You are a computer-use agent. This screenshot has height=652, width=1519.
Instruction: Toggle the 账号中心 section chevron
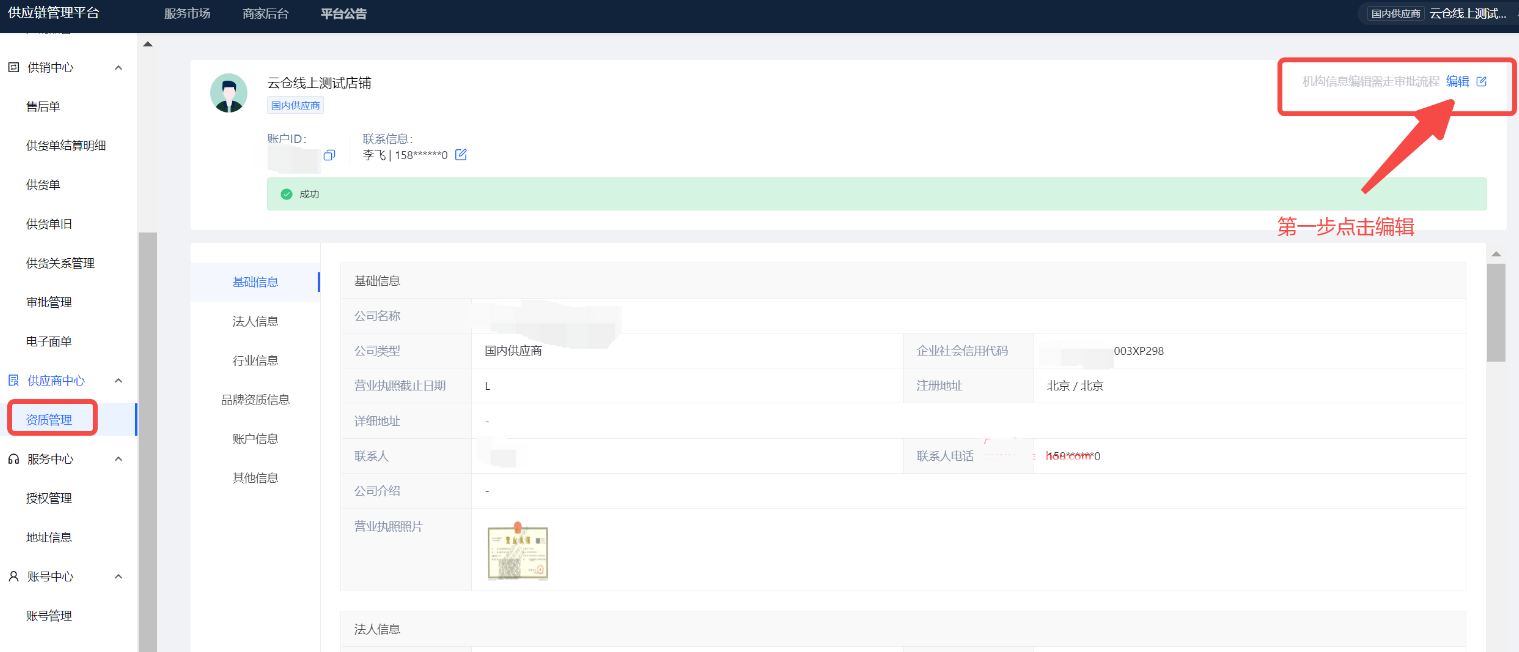click(x=118, y=577)
